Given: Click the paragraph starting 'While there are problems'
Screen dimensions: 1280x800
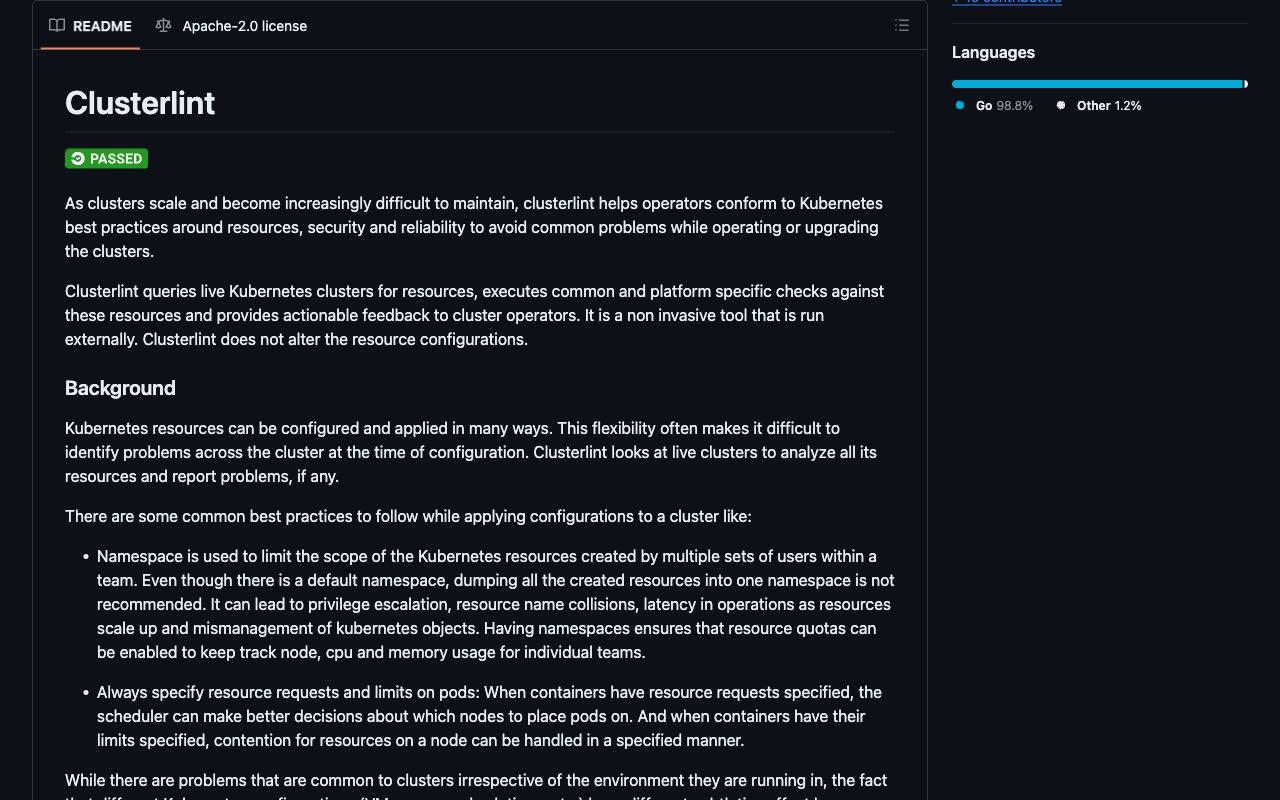Looking at the screenshot, I should click(x=480, y=785).
